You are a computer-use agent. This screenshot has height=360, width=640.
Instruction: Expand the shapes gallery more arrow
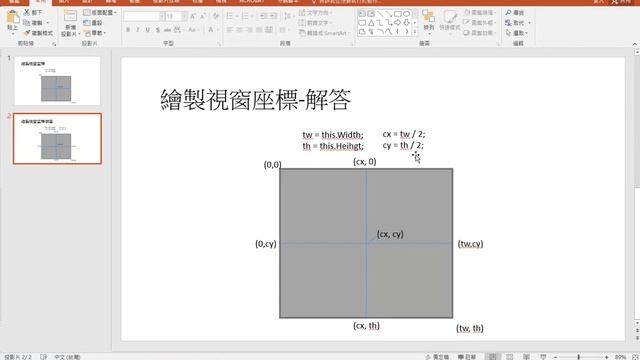(x=415, y=32)
